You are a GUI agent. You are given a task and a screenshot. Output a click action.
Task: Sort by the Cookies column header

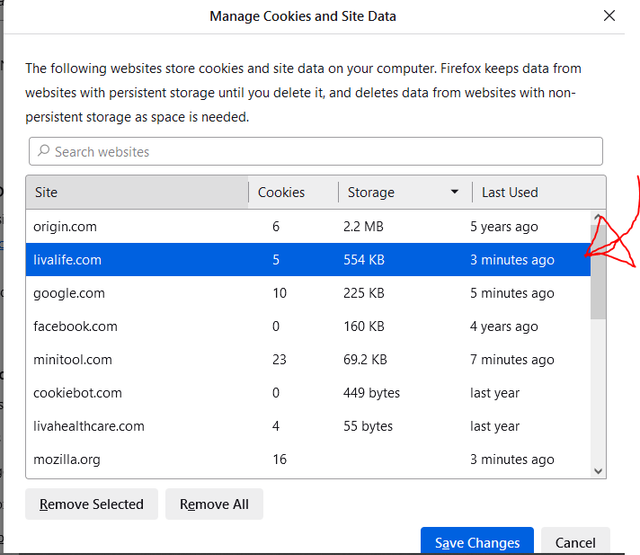(x=282, y=192)
